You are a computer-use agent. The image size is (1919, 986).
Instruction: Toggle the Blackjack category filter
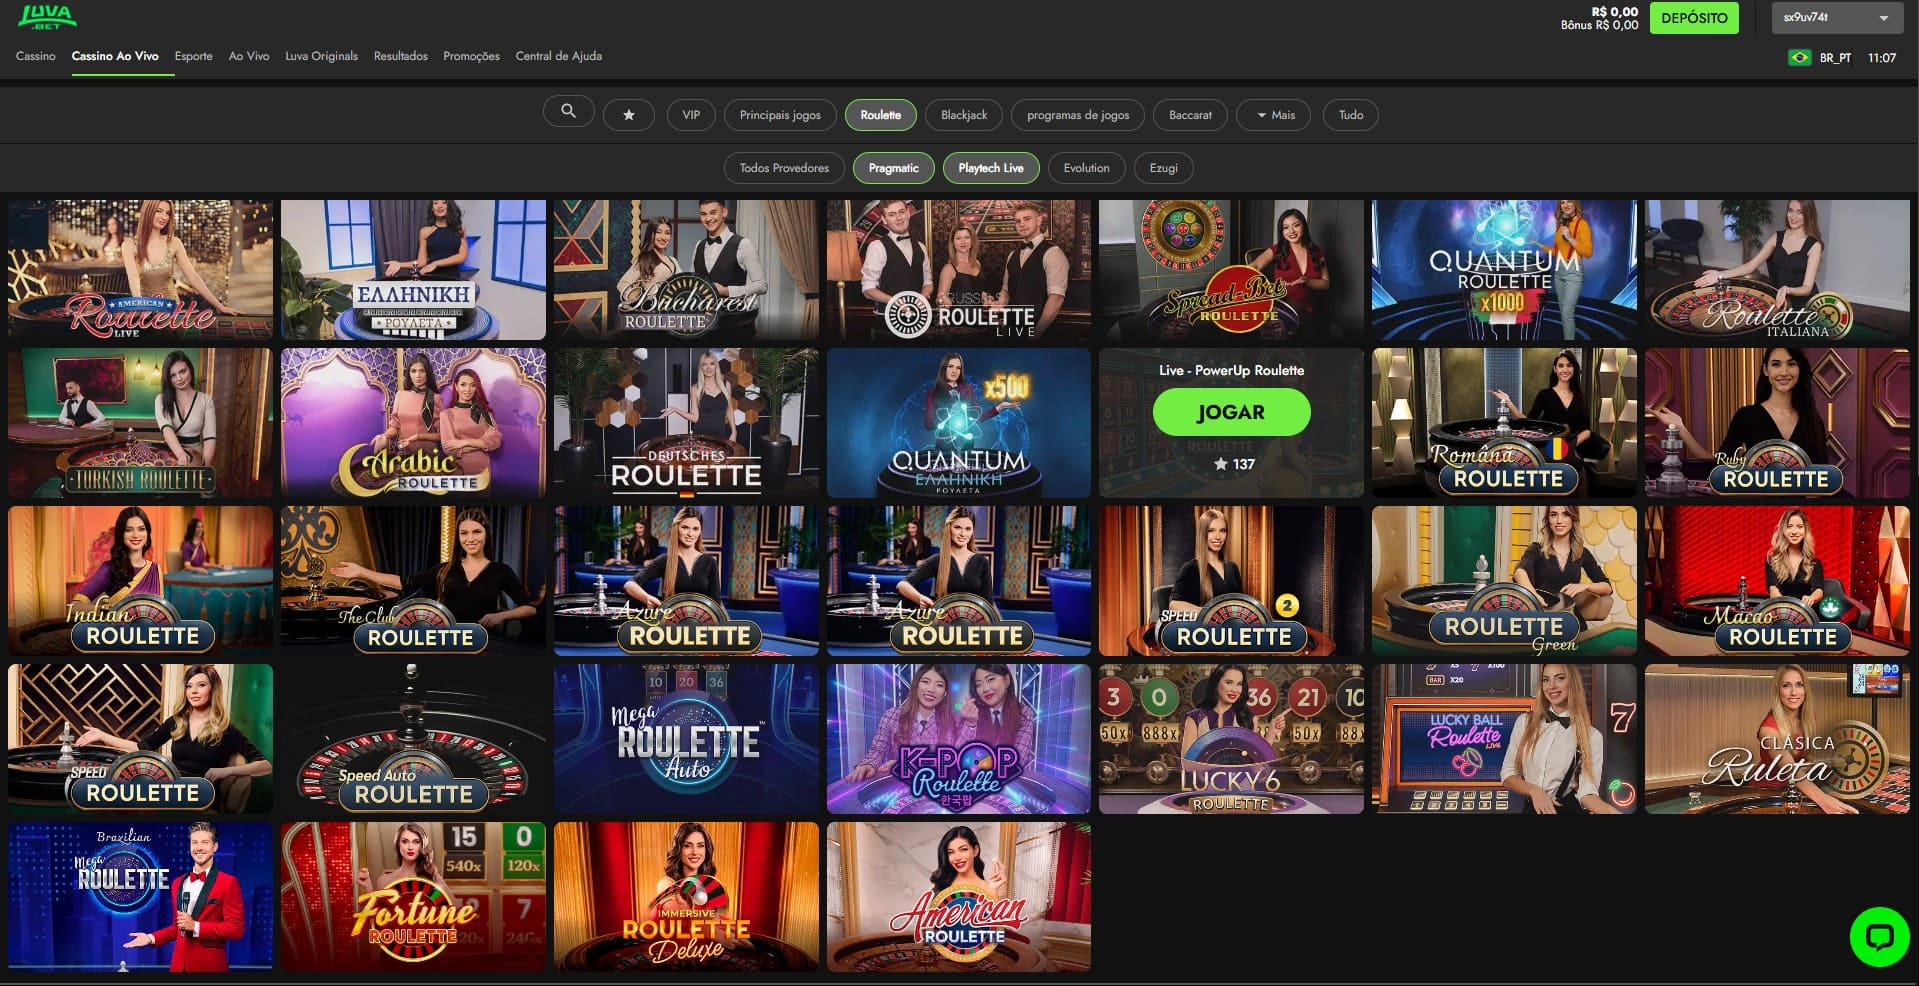(964, 115)
